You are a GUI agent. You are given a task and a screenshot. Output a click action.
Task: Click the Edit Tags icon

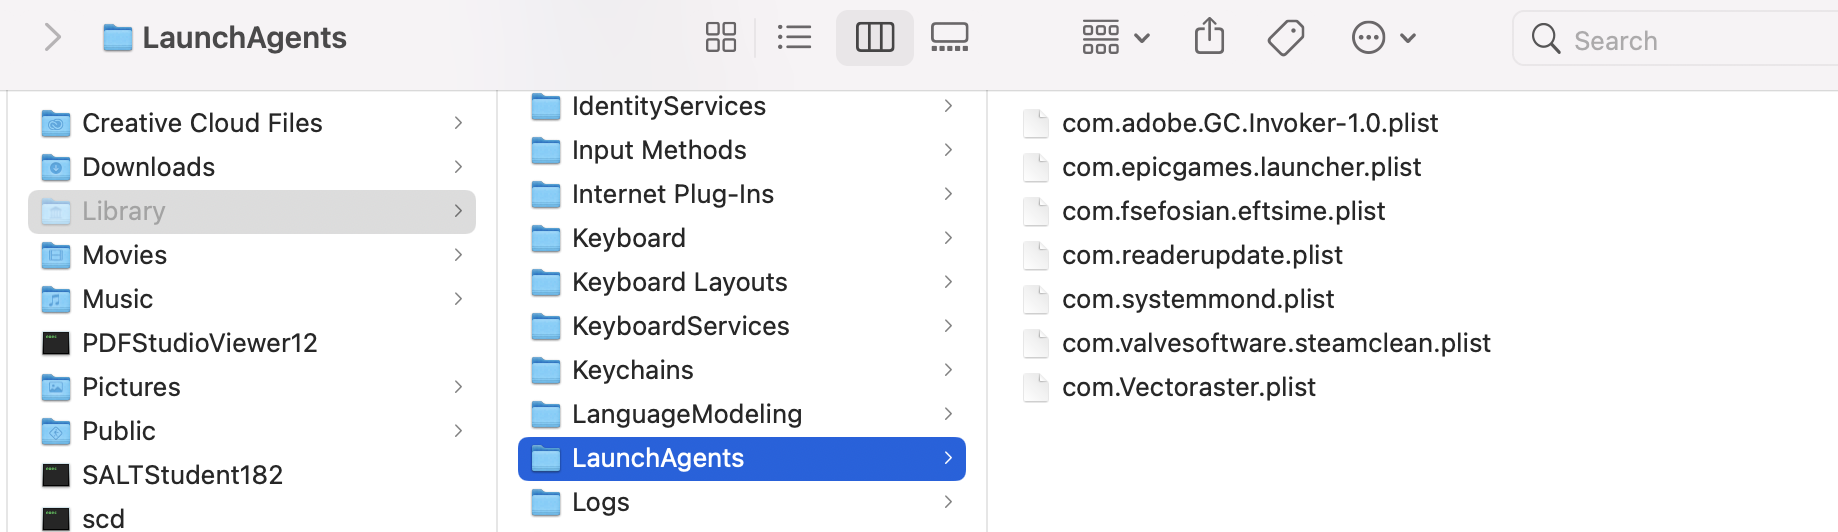pyautogui.click(x=1285, y=38)
